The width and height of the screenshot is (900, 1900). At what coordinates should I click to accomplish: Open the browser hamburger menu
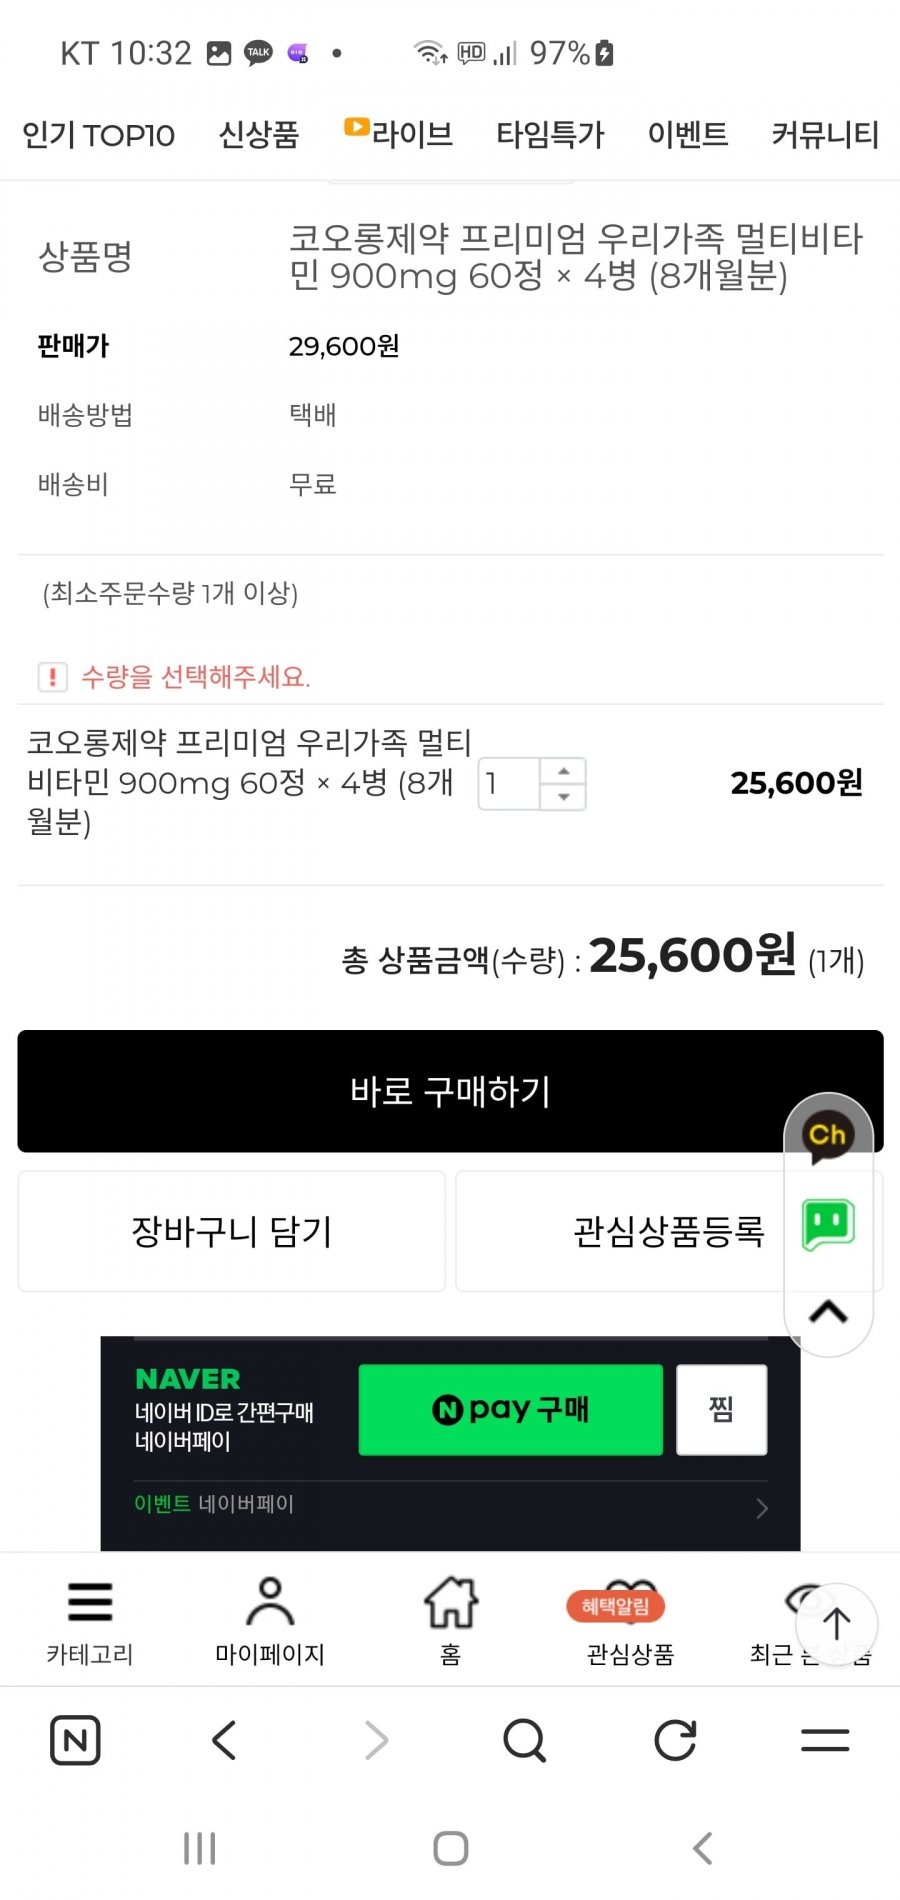tap(825, 1741)
